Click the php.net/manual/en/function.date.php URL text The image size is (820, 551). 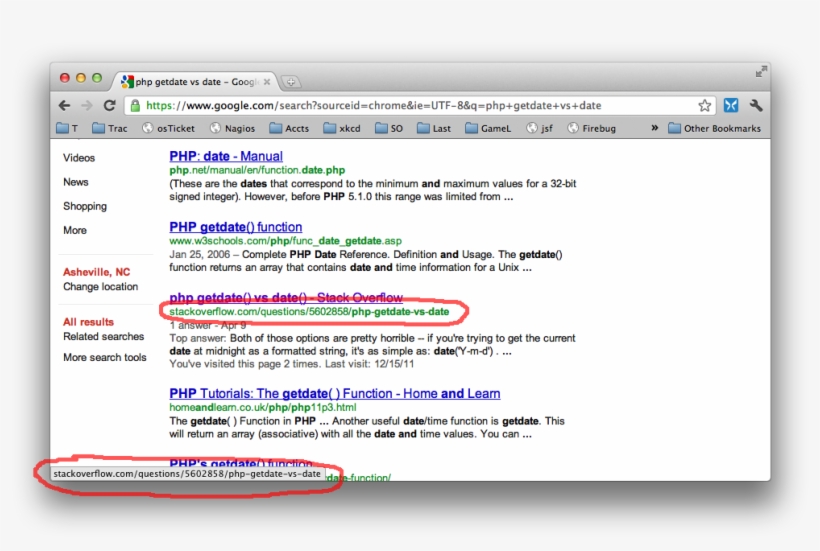point(257,170)
